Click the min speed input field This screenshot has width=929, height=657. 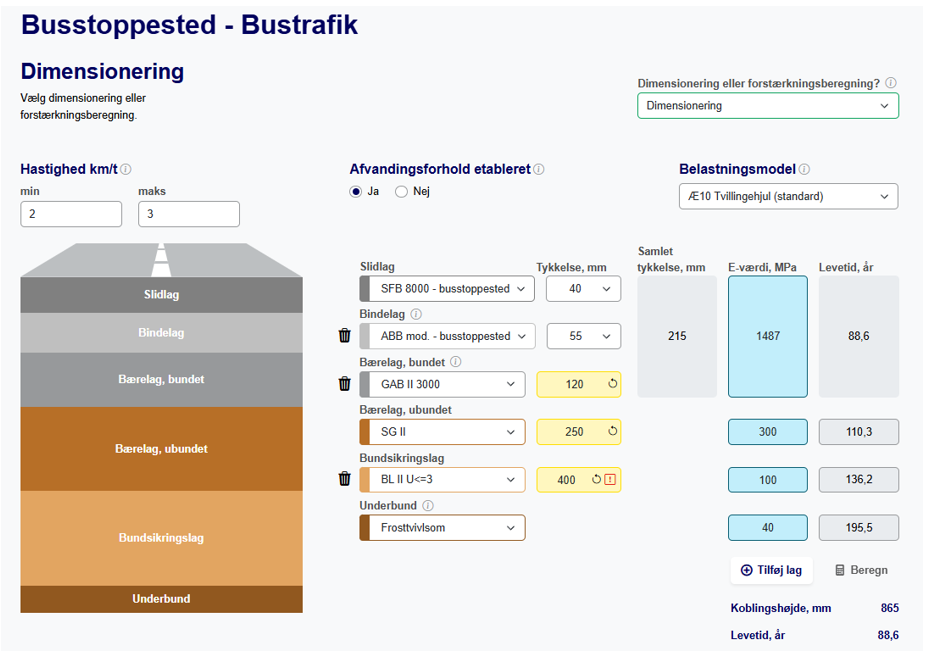tap(71, 214)
